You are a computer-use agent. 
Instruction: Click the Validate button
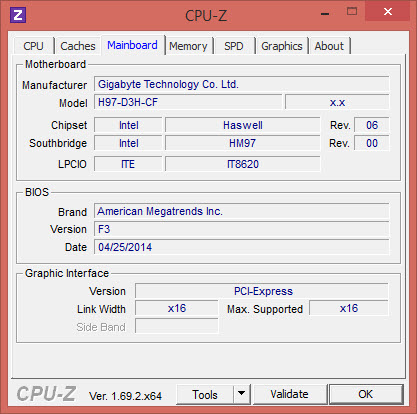pos(289,394)
